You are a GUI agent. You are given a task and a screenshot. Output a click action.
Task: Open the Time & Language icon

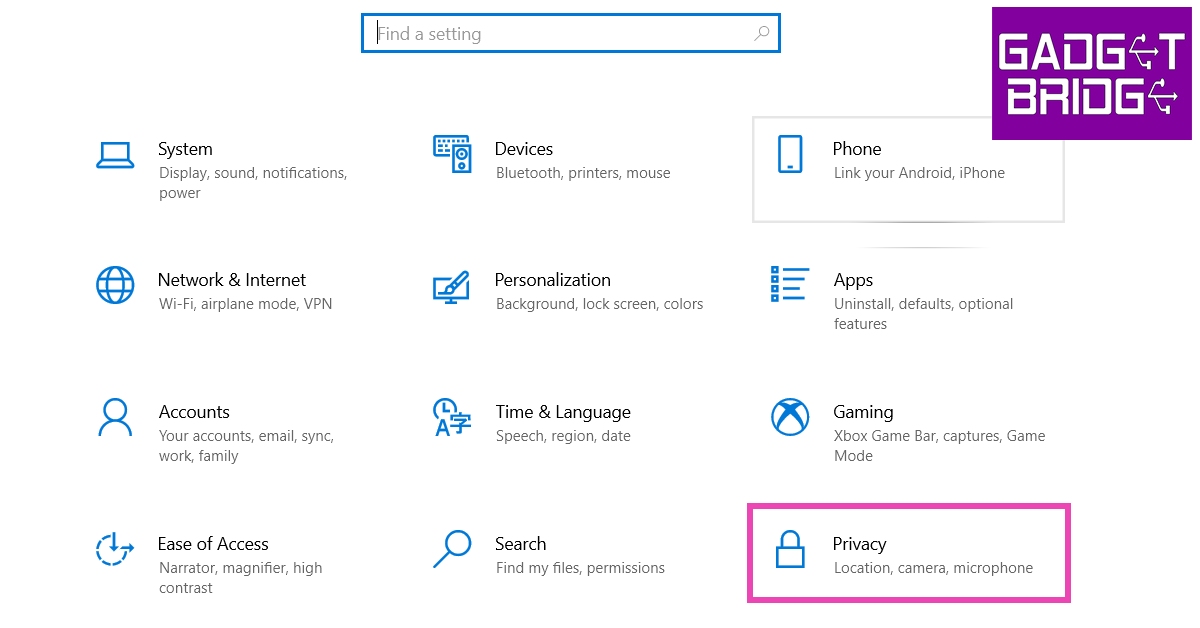(x=452, y=417)
